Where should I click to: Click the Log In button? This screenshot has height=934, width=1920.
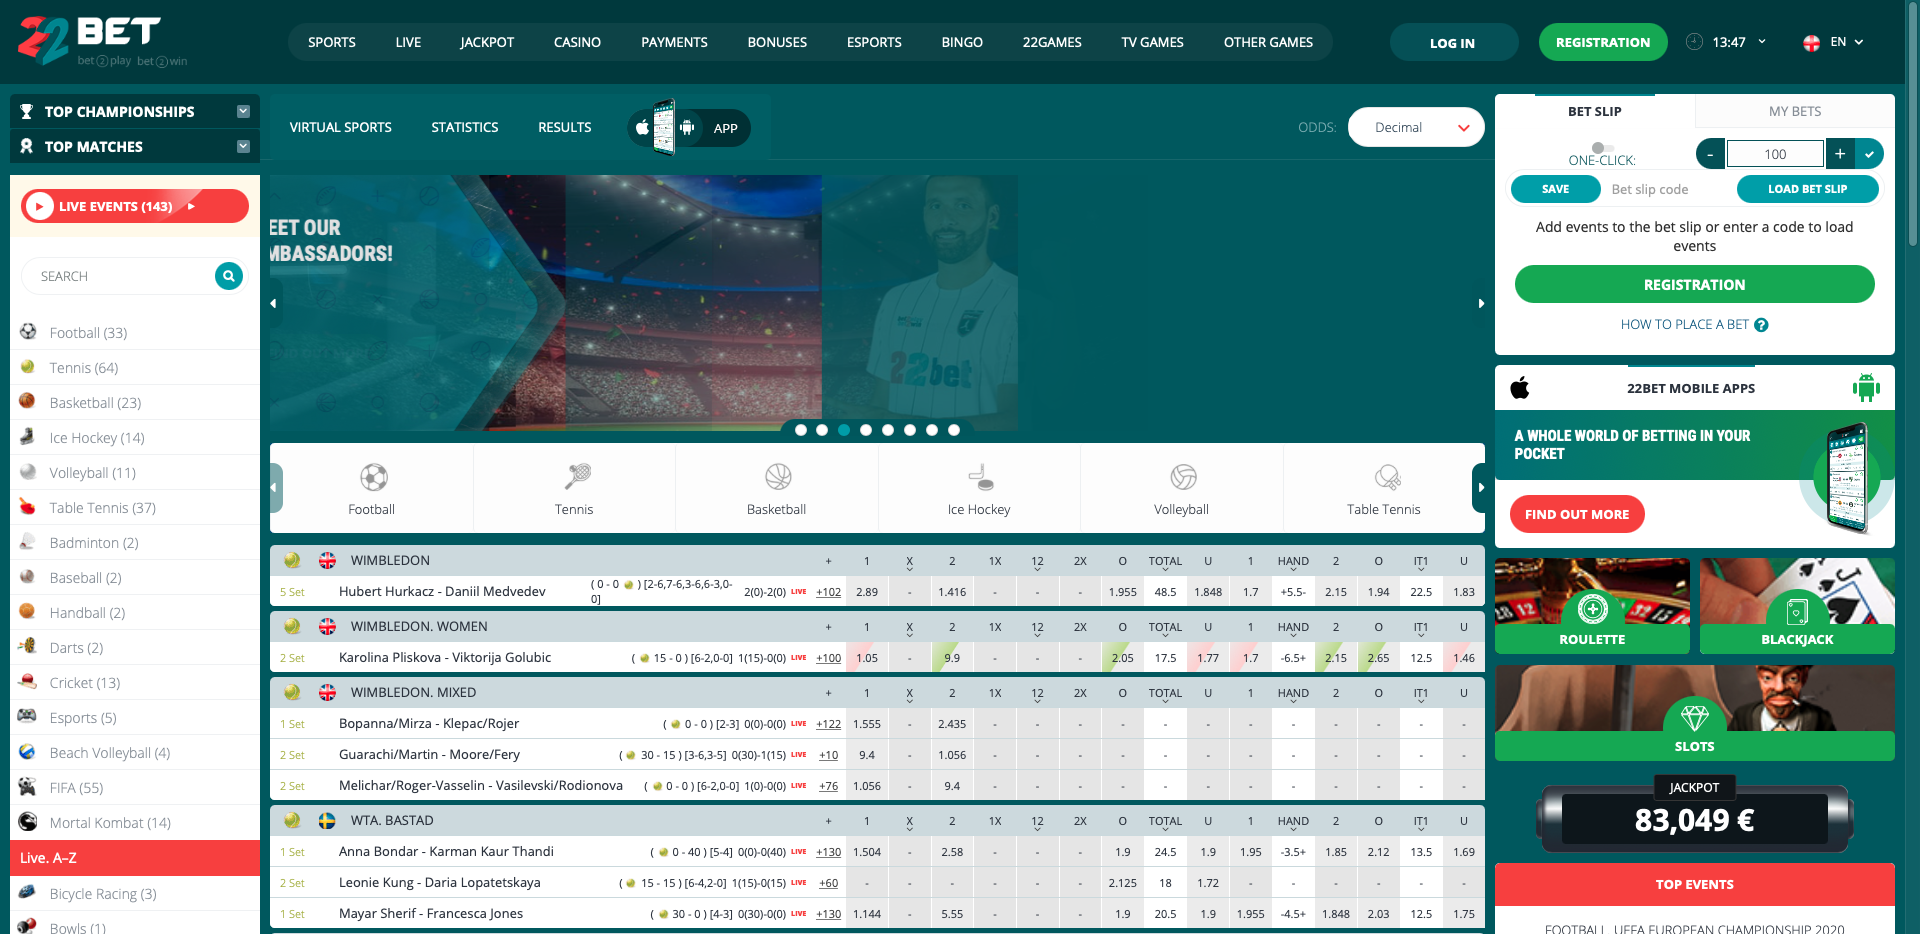click(x=1453, y=42)
